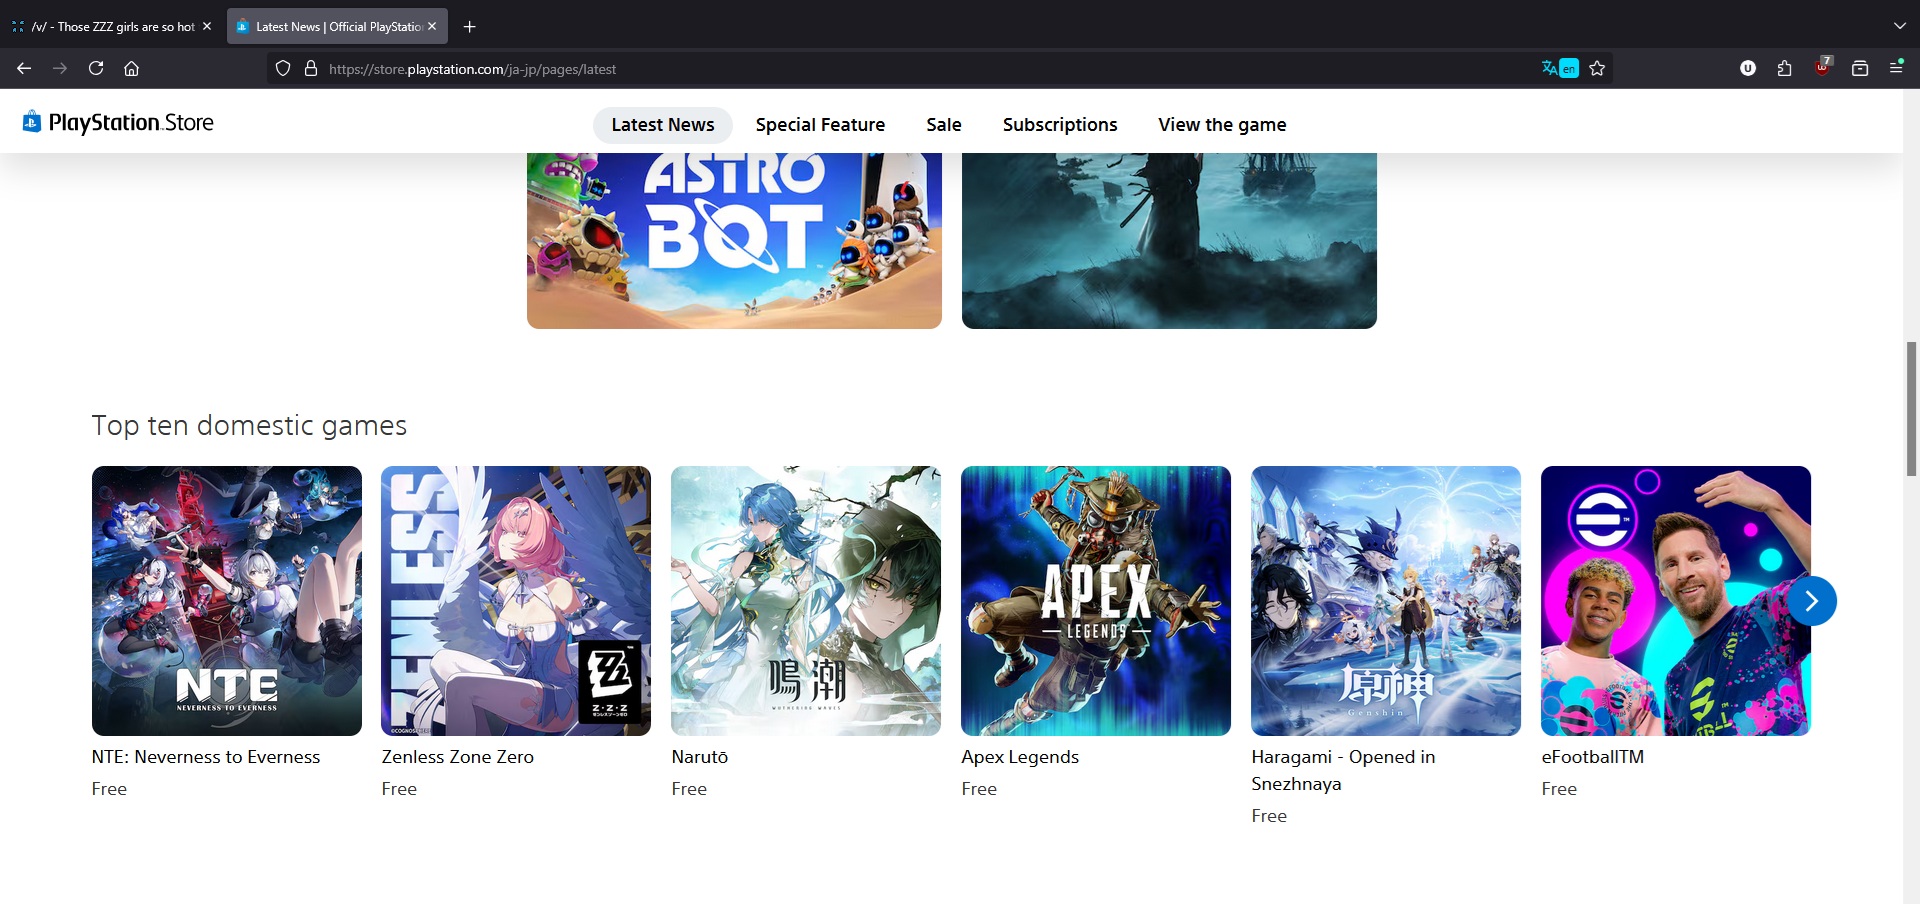Open the red shield extension with badge 7
The height and width of the screenshot is (904, 1920).
click(x=1823, y=67)
